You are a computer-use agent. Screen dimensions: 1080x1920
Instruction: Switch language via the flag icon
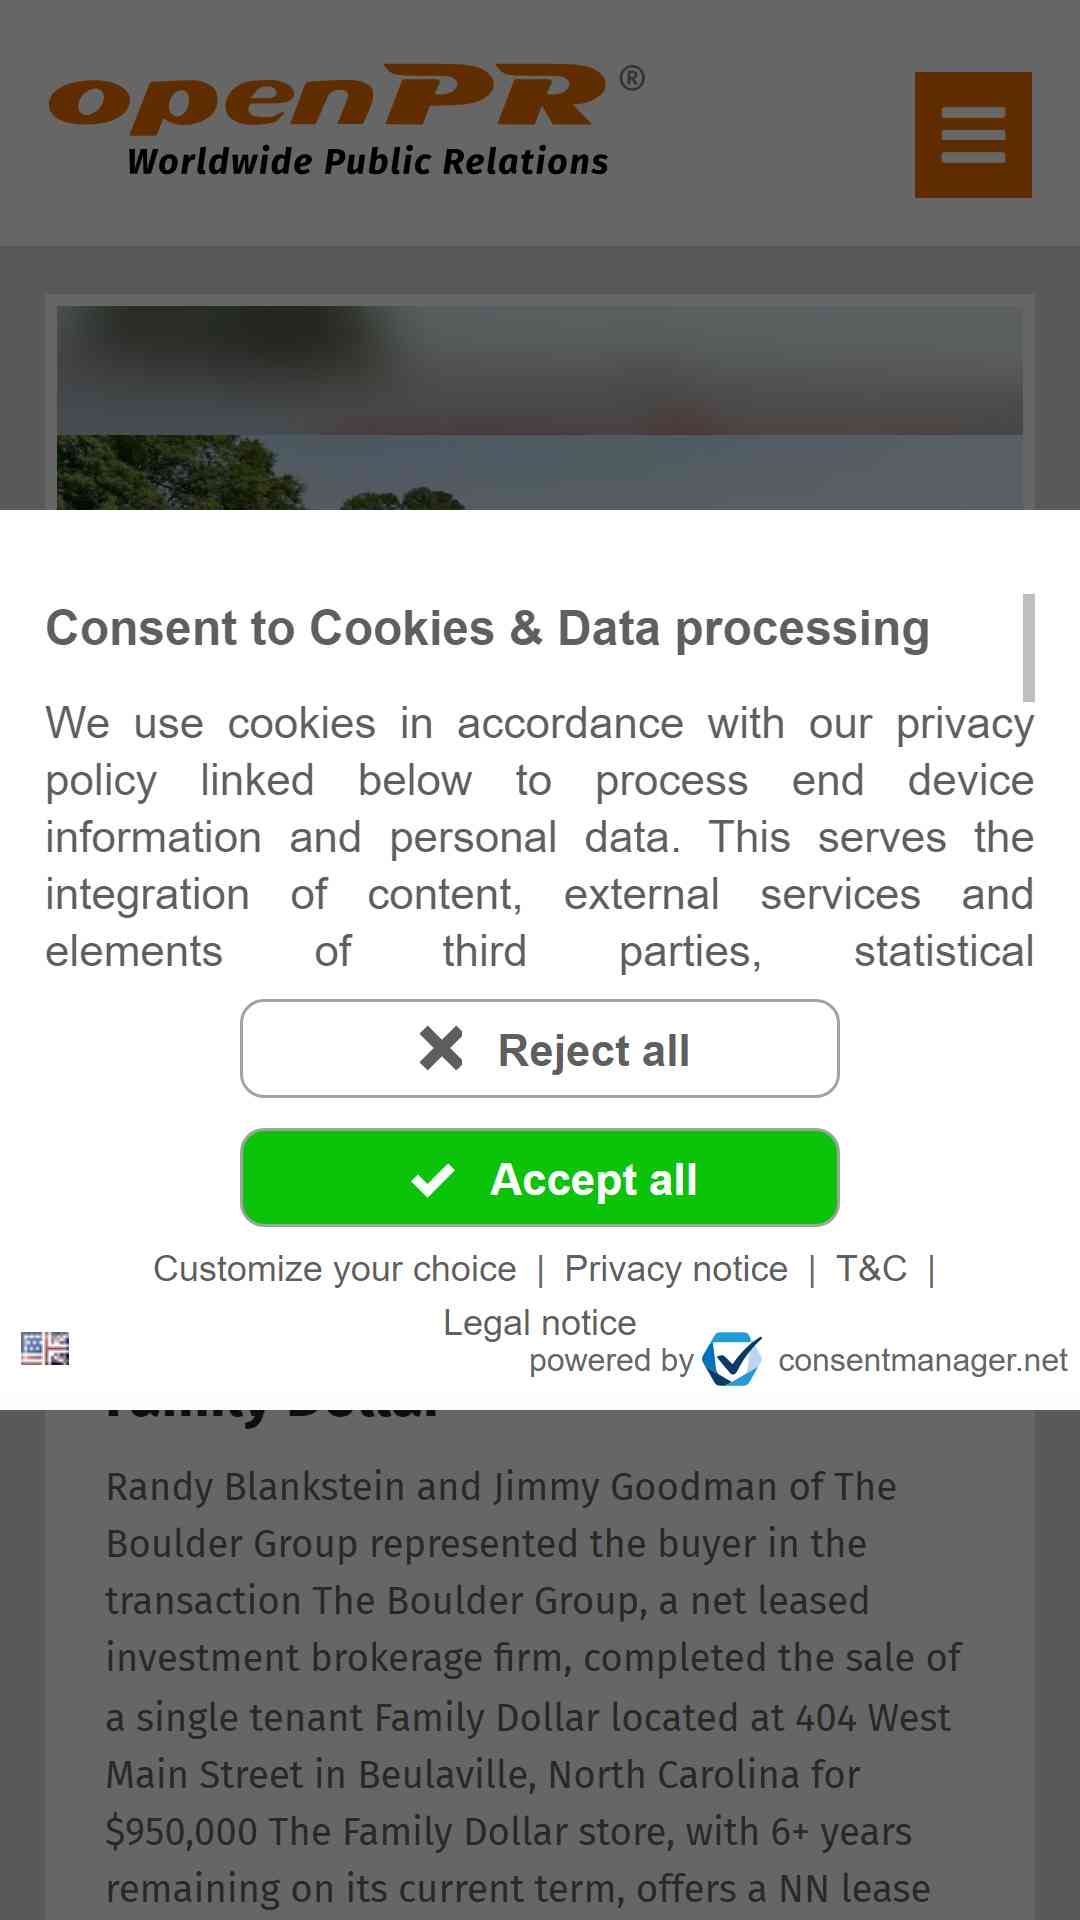tap(45, 1348)
